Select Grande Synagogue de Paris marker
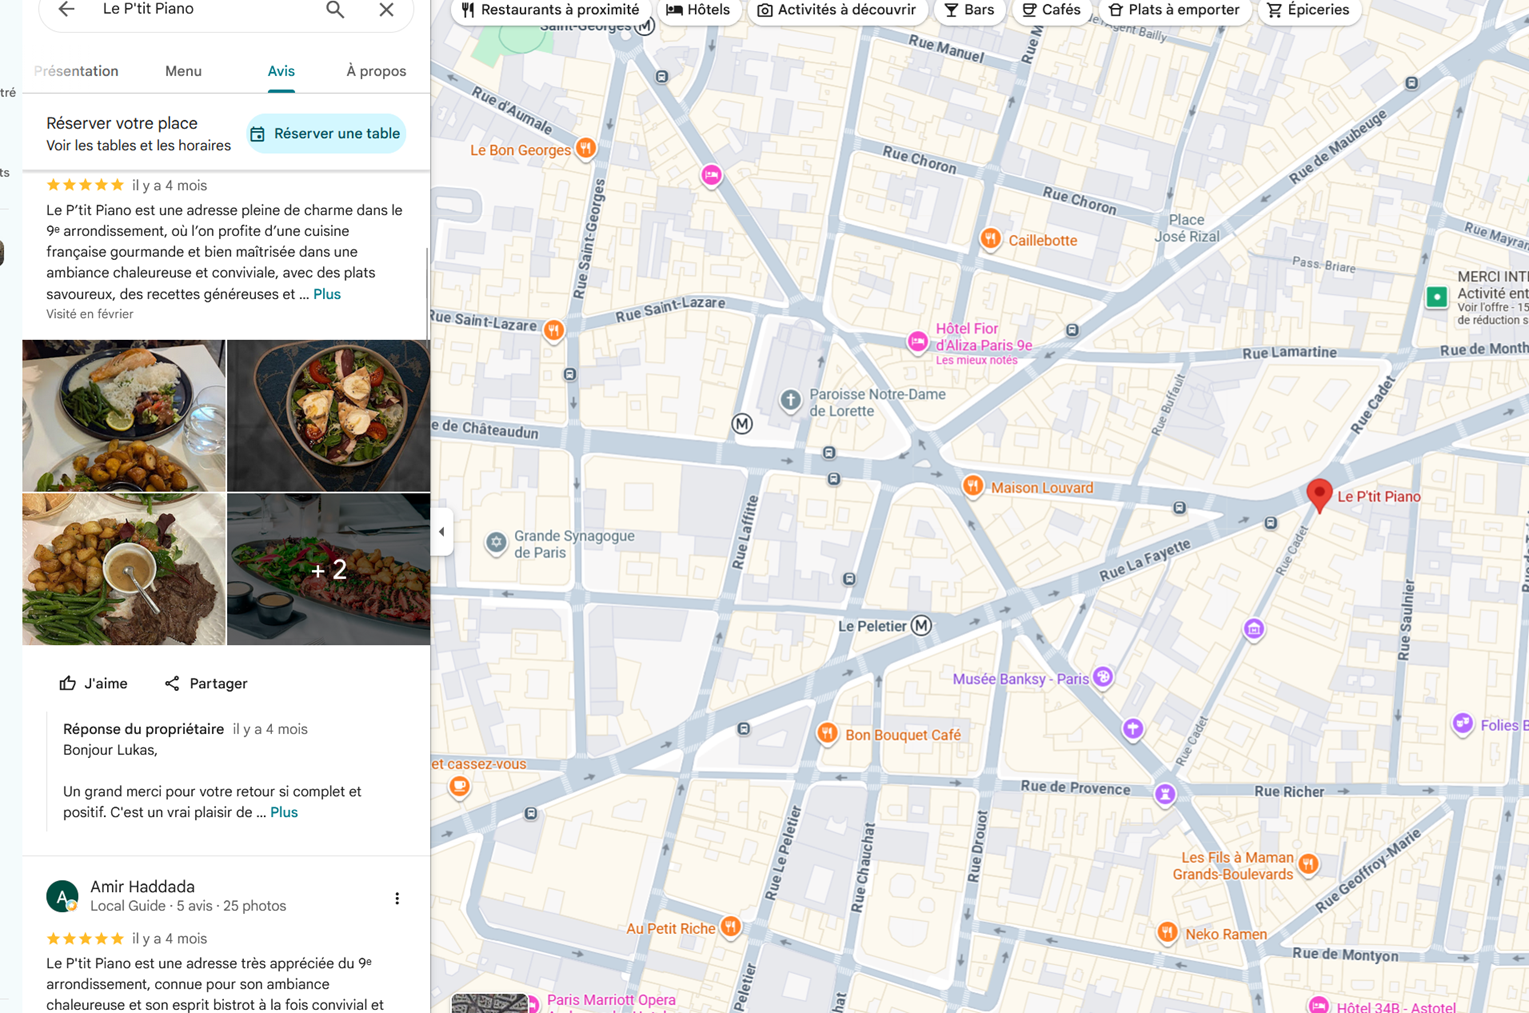This screenshot has width=1529, height=1013. [496, 542]
